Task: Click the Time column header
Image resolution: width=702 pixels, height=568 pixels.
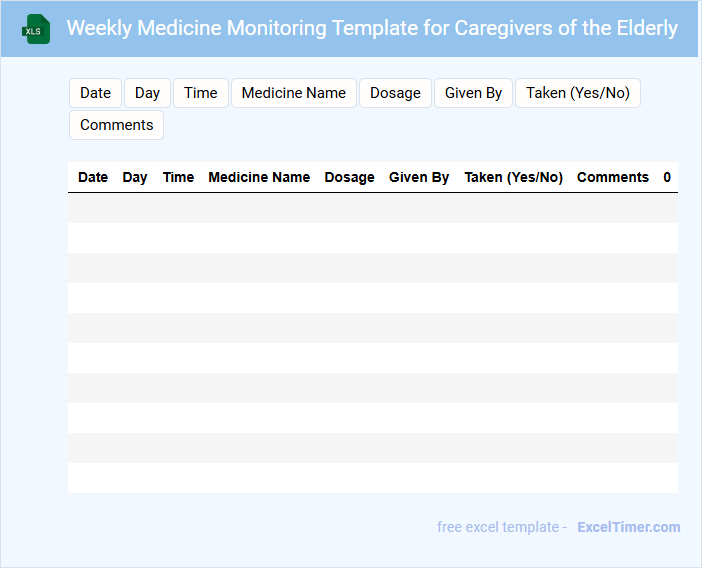Action: pyautogui.click(x=178, y=177)
